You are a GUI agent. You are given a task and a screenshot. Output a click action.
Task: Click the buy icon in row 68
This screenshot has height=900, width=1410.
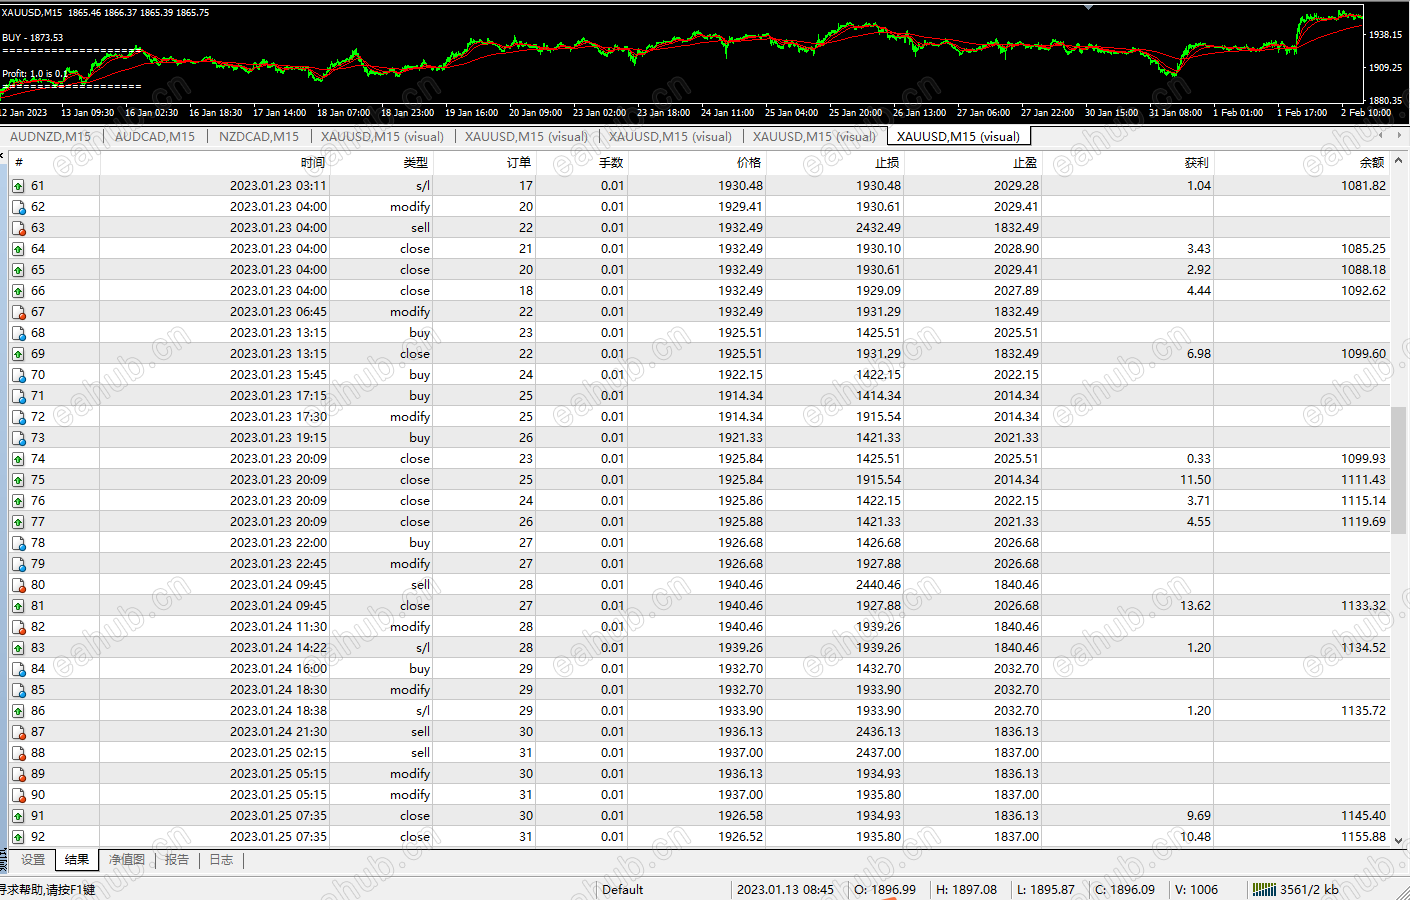tap(18, 333)
